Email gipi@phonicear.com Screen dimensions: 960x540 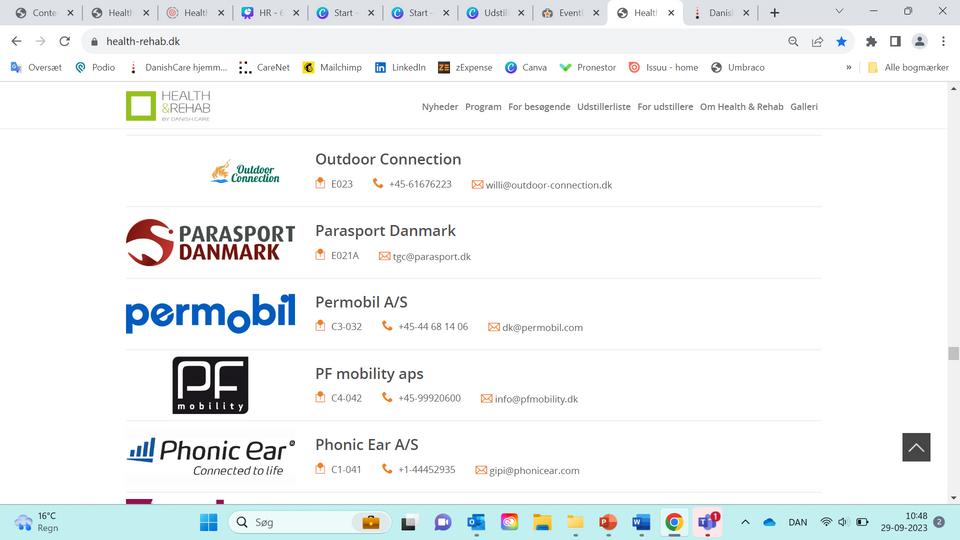pyautogui.click(x=534, y=471)
